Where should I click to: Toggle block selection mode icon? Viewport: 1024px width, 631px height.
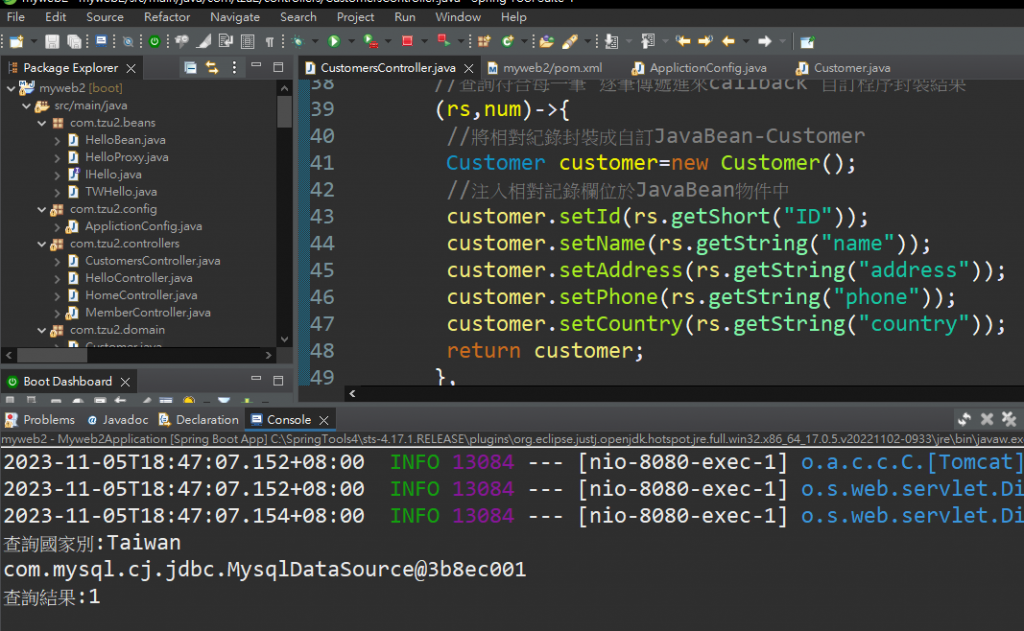tap(247, 41)
